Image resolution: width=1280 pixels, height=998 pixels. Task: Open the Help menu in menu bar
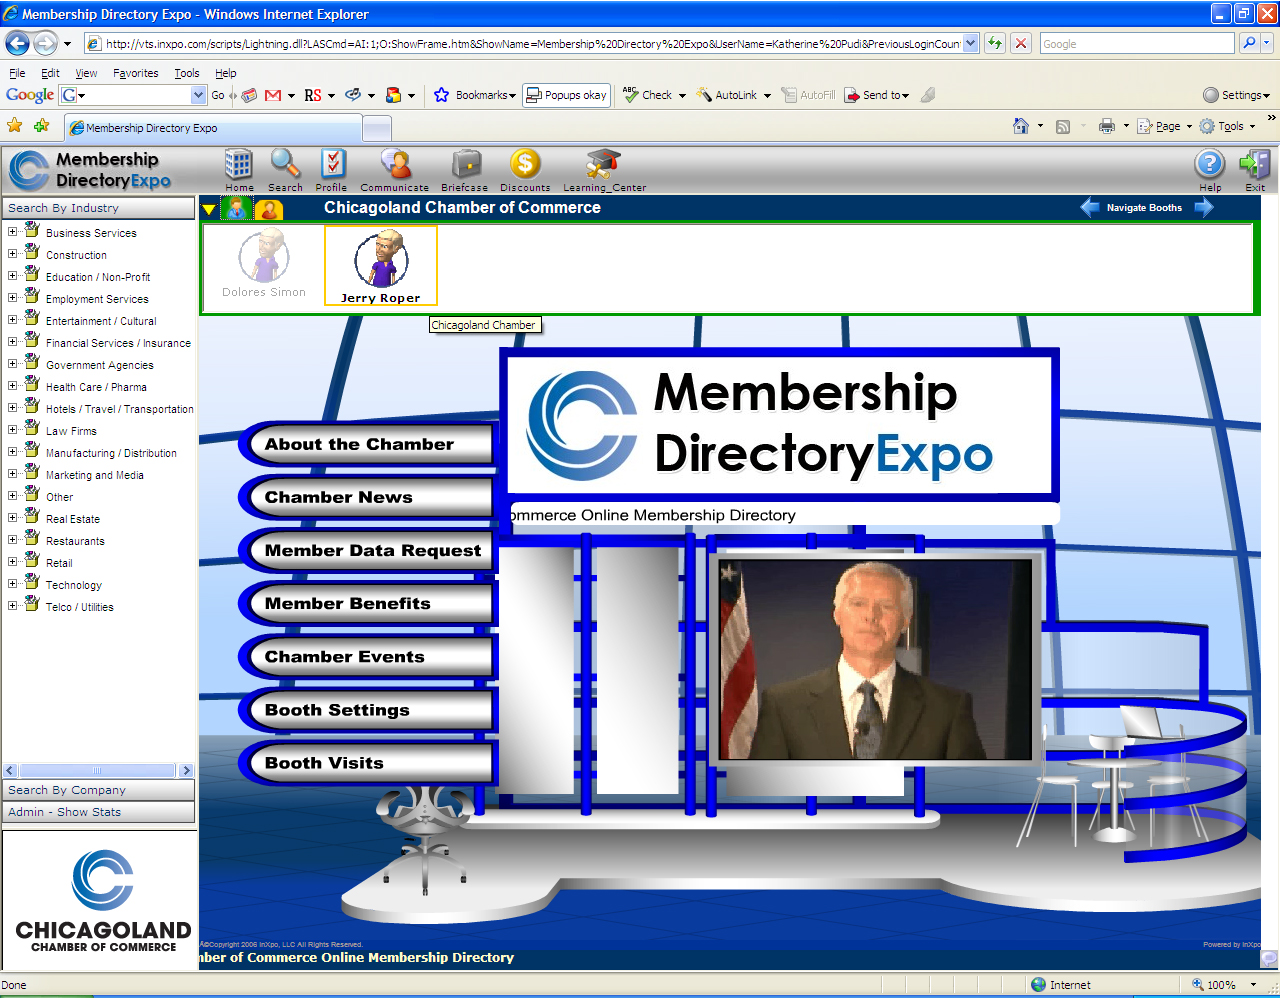[x=226, y=73]
